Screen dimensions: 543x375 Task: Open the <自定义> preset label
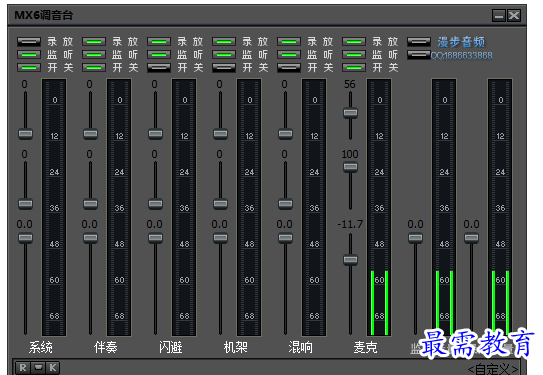click(x=493, y=369)
